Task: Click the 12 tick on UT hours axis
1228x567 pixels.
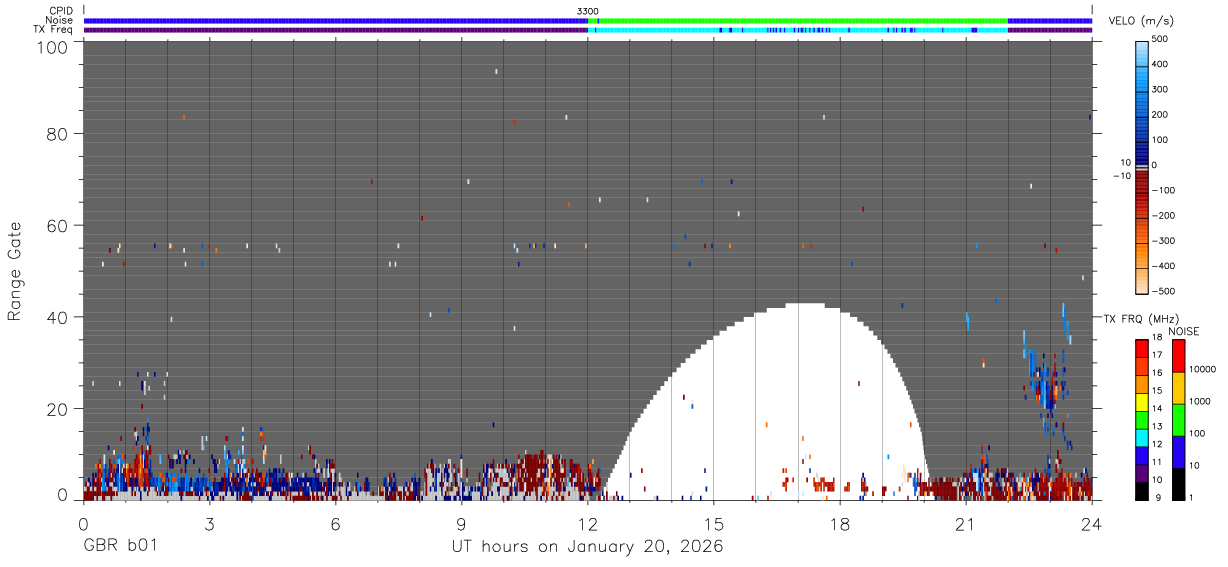Action: point(587,523)
